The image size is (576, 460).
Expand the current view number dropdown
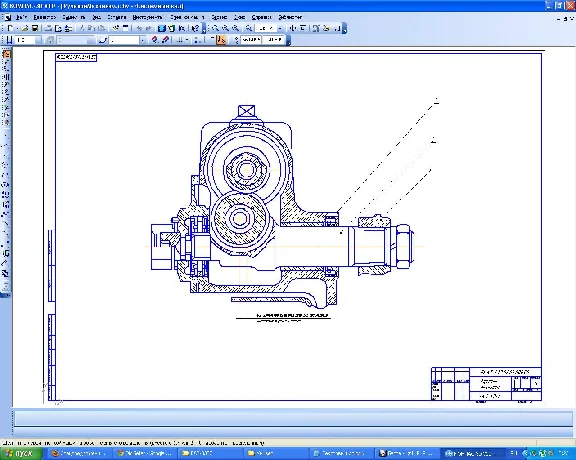[x=90, y=40]
